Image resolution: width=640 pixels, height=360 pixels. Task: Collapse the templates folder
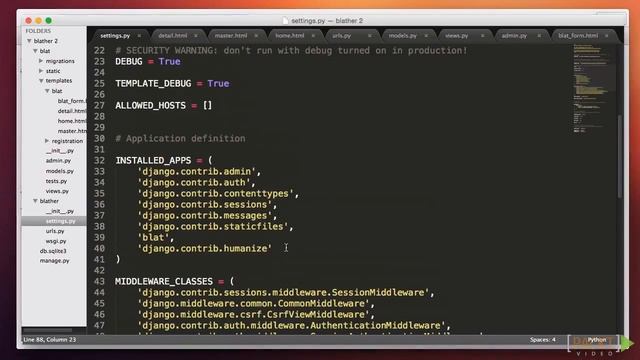(x=41, y=81)
